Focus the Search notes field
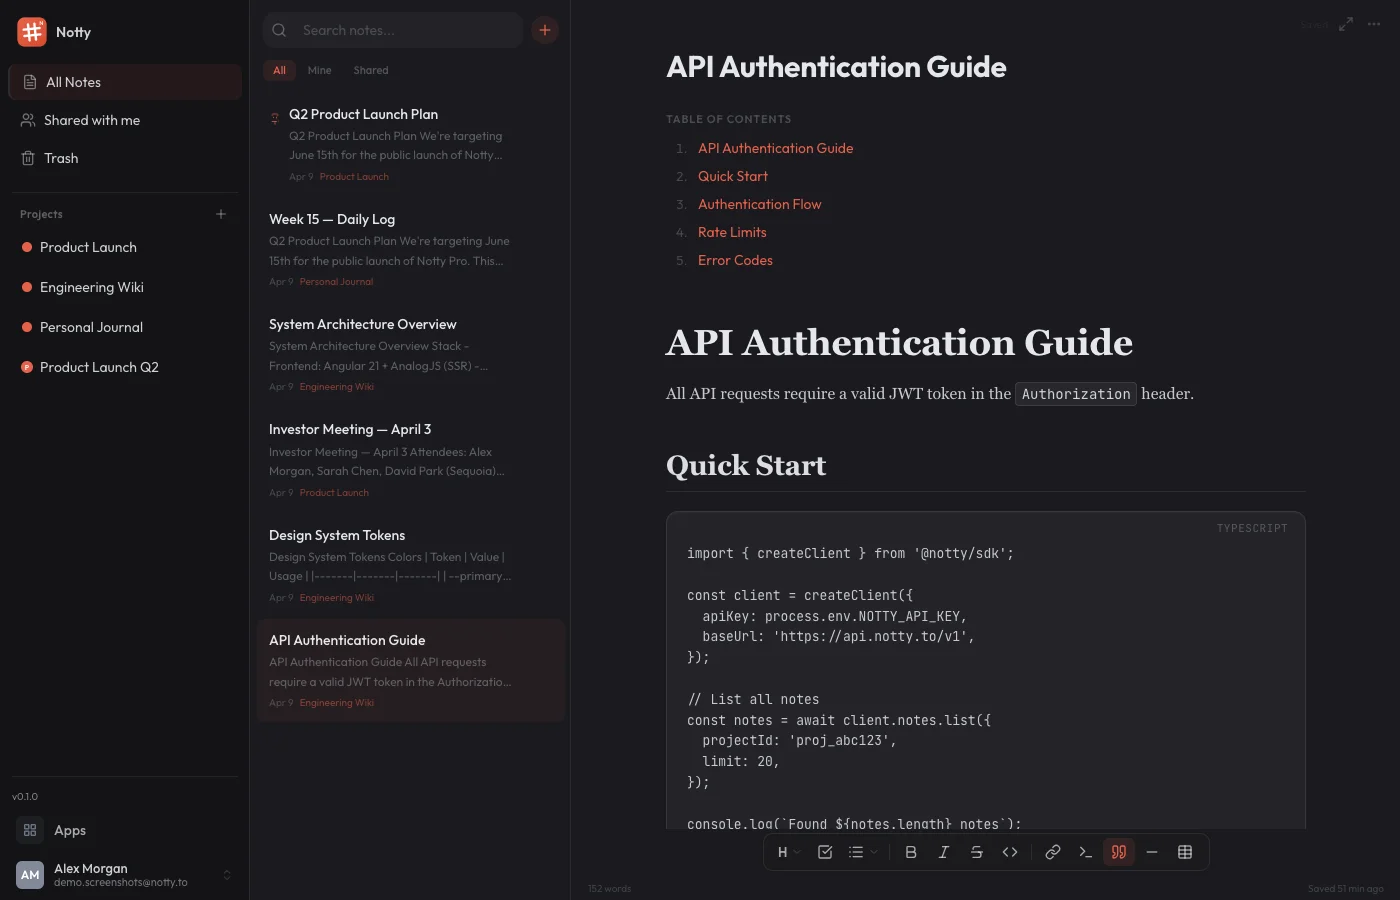 (x=393, y=30)
